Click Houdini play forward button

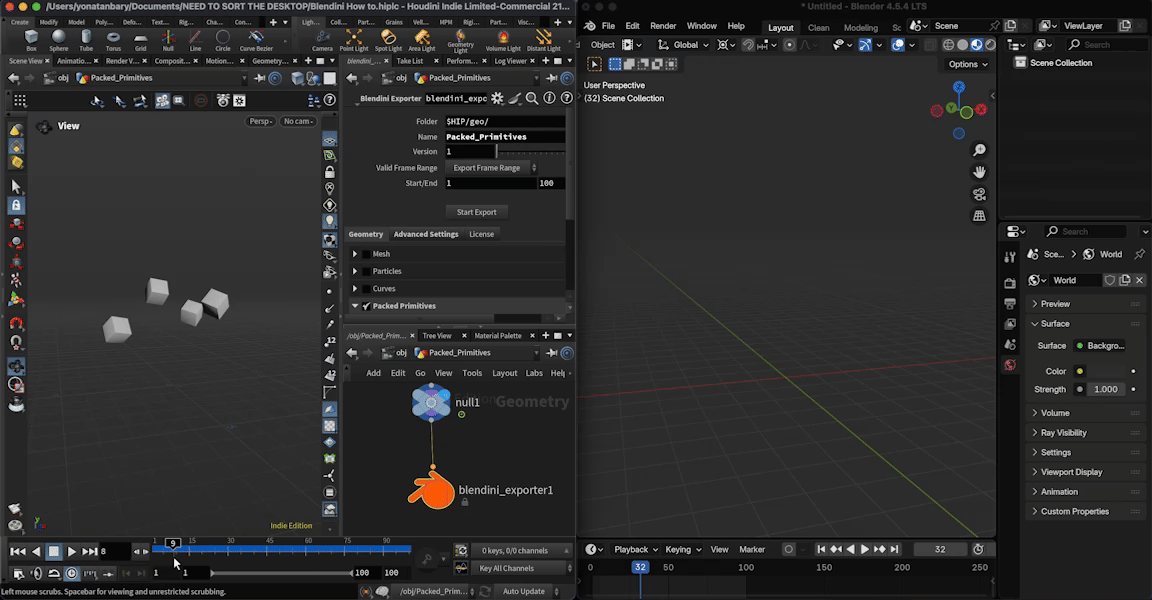(x=71, y=552)
